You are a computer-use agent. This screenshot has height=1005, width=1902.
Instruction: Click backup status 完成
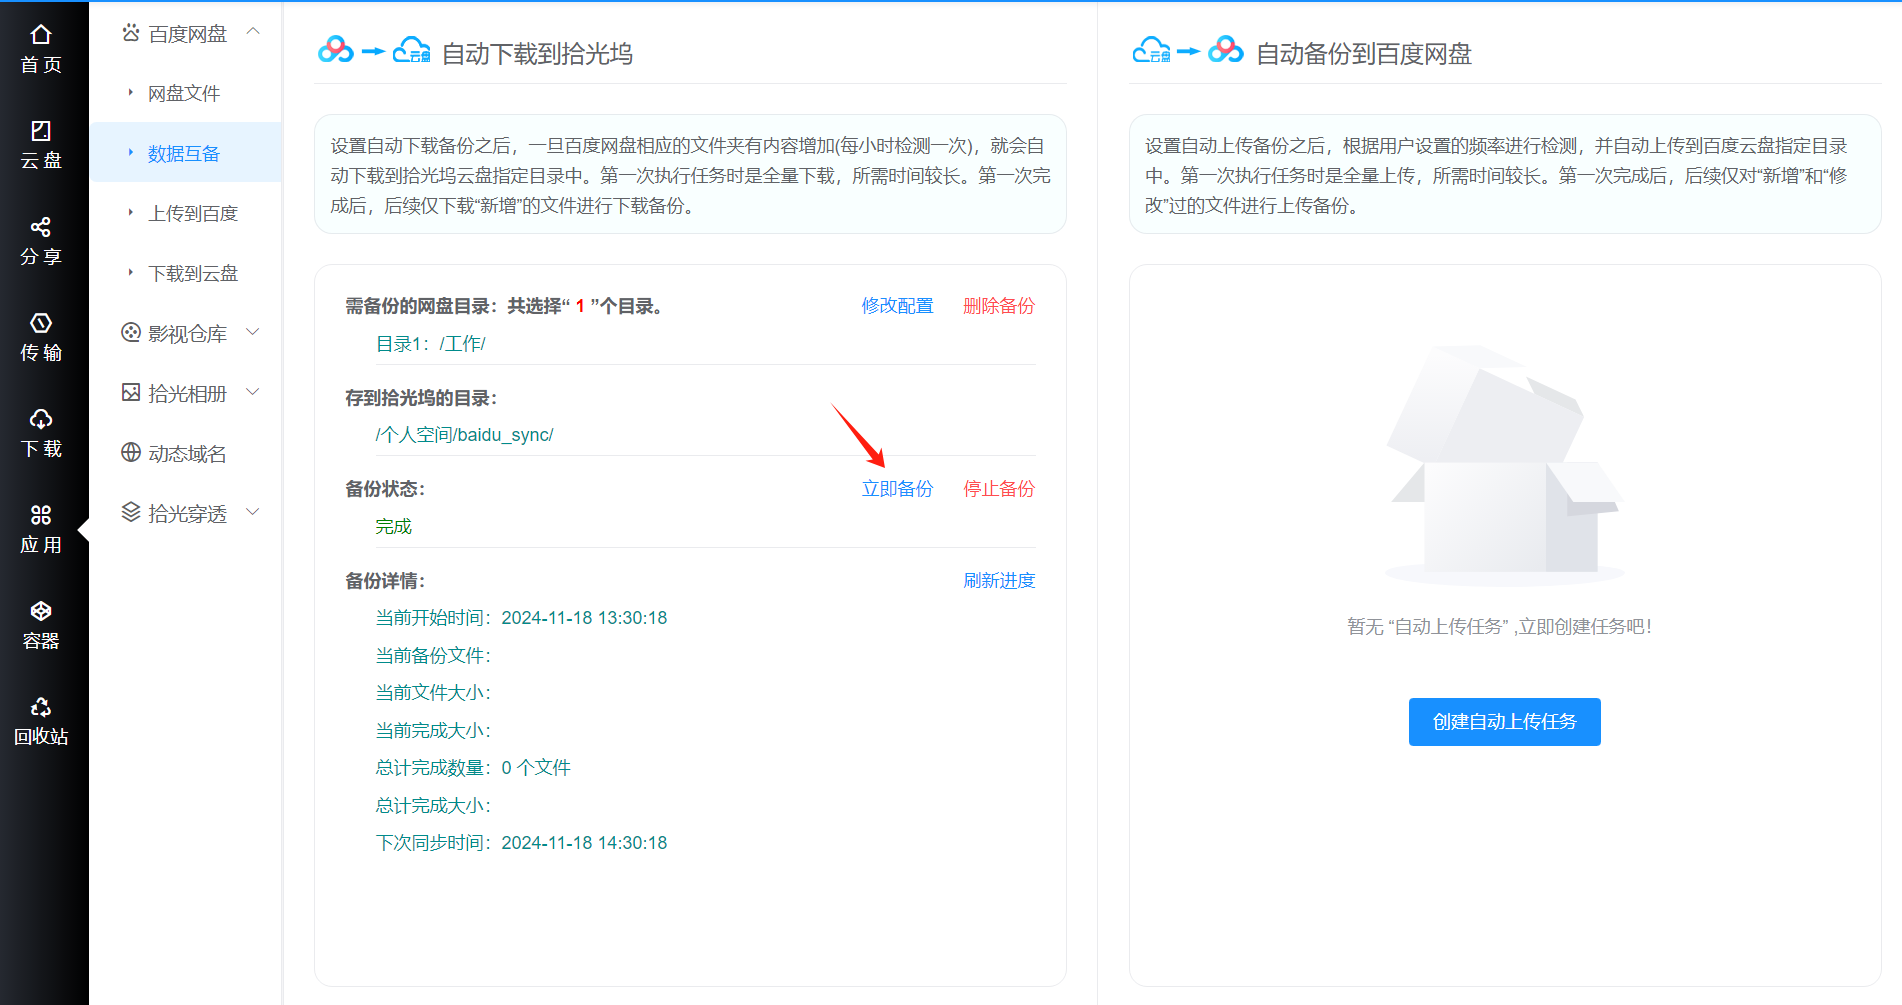click(393, 527)
